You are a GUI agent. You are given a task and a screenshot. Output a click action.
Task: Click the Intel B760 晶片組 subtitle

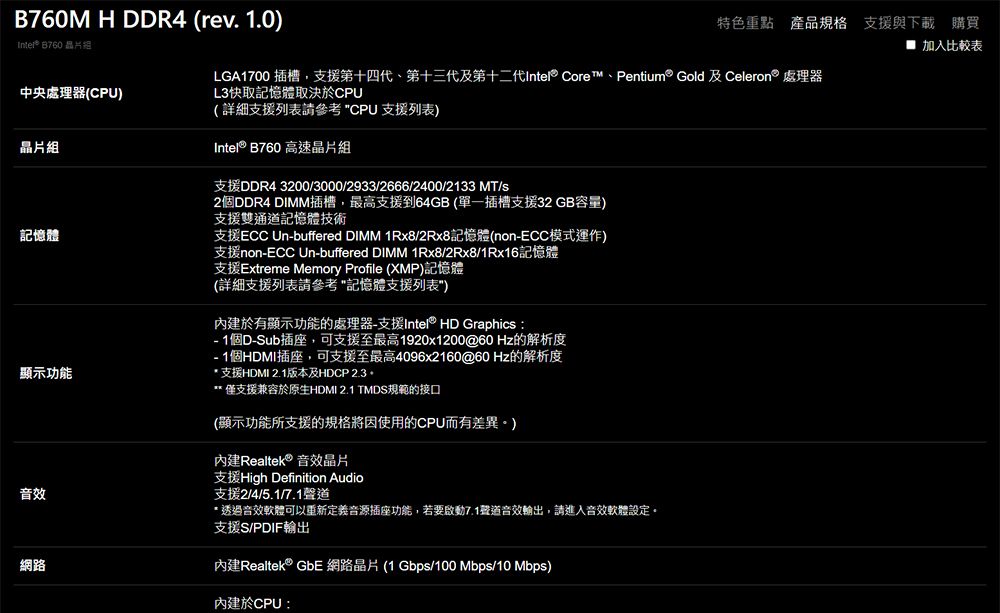click(x=54, y=45)
